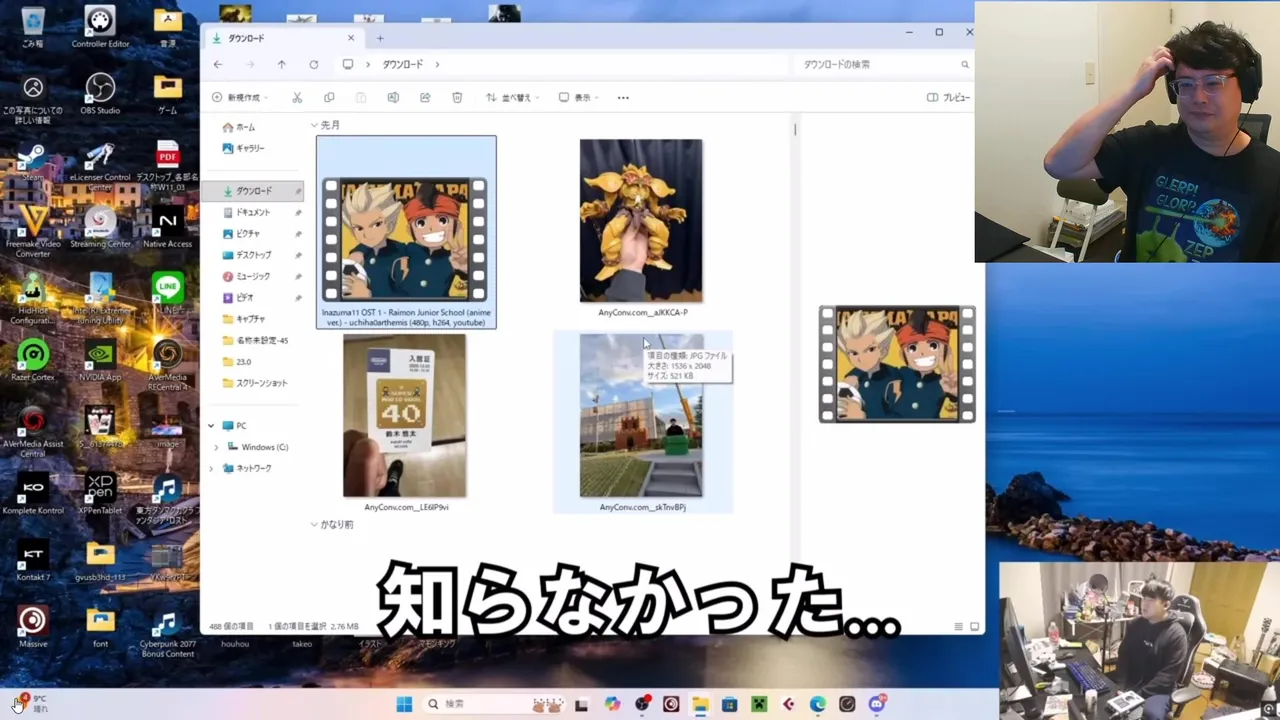Refresh the ダウンロード folder view
1280x720 pixels.
(314, 64)
